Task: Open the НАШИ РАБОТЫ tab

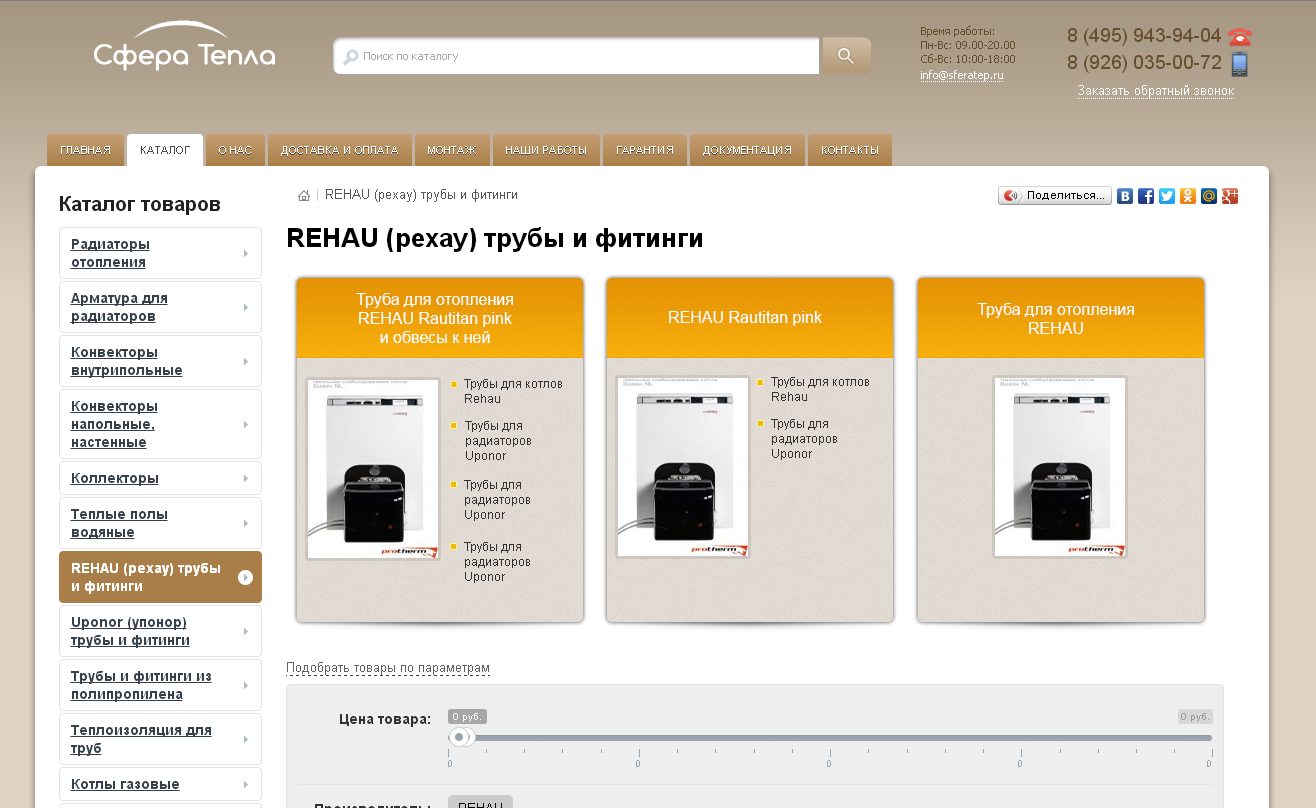Action: click(546, 150)
